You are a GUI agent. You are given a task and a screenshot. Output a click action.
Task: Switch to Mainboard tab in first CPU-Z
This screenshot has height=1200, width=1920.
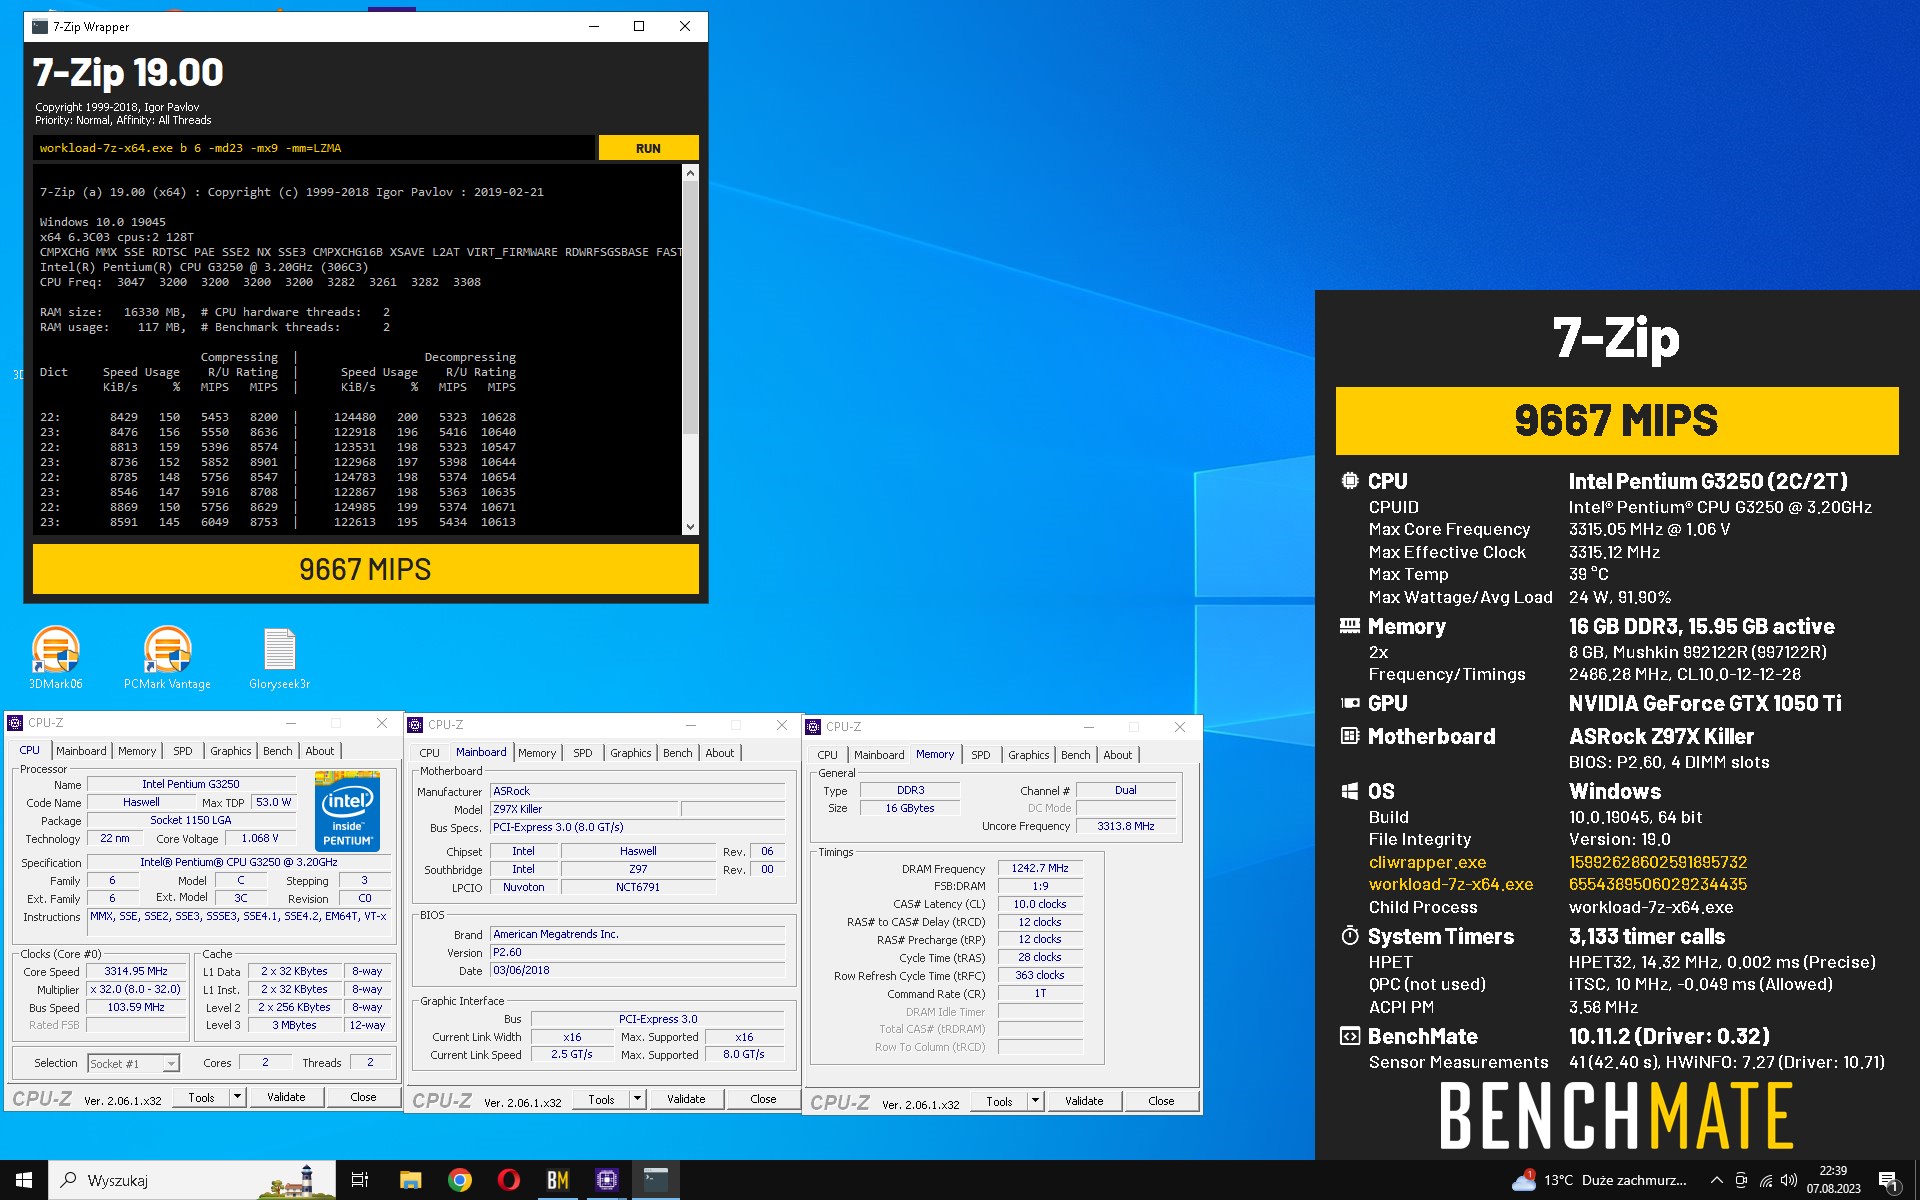click(81, 751)
